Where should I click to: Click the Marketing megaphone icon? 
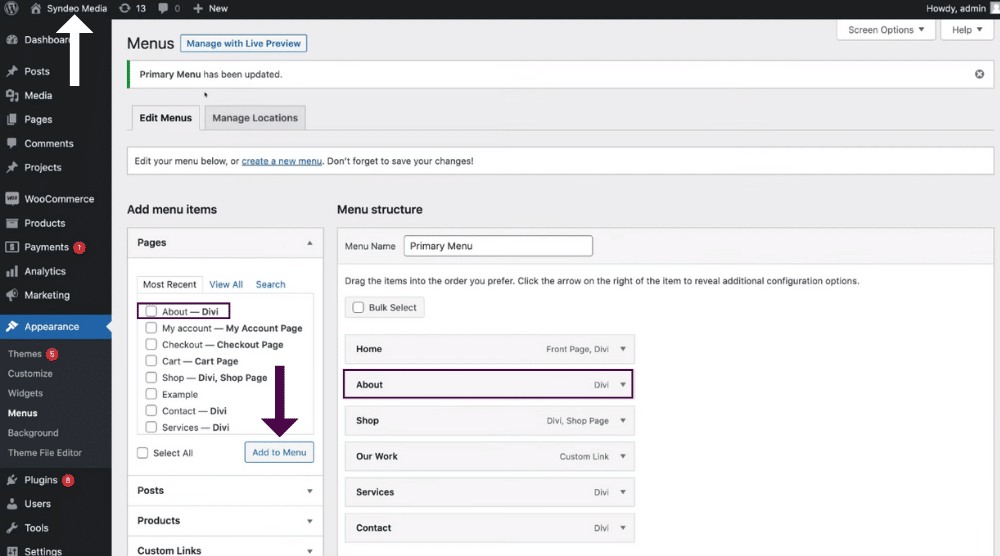pyautogui.click(x=12, y=295)
